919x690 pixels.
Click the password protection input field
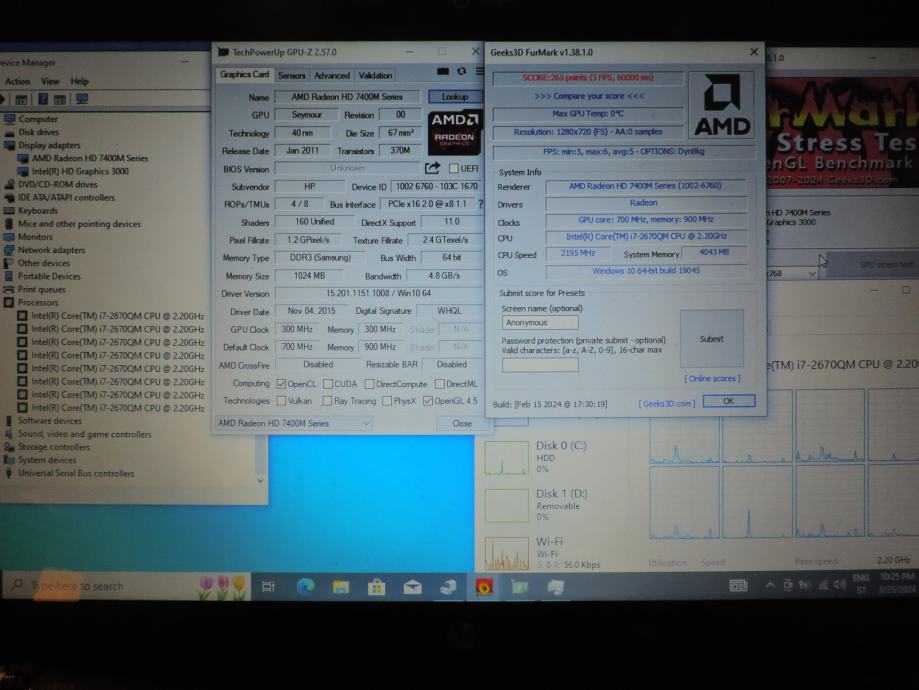coord(540,365)
